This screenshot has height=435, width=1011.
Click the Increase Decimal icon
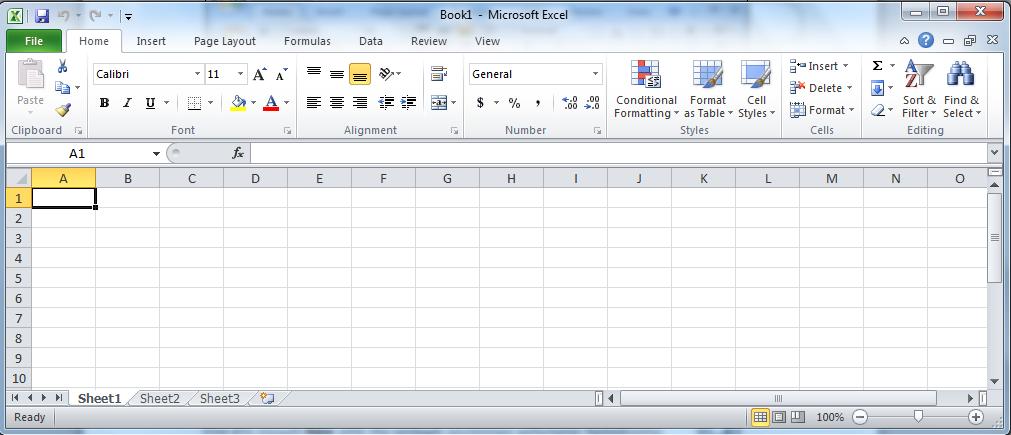569,102
